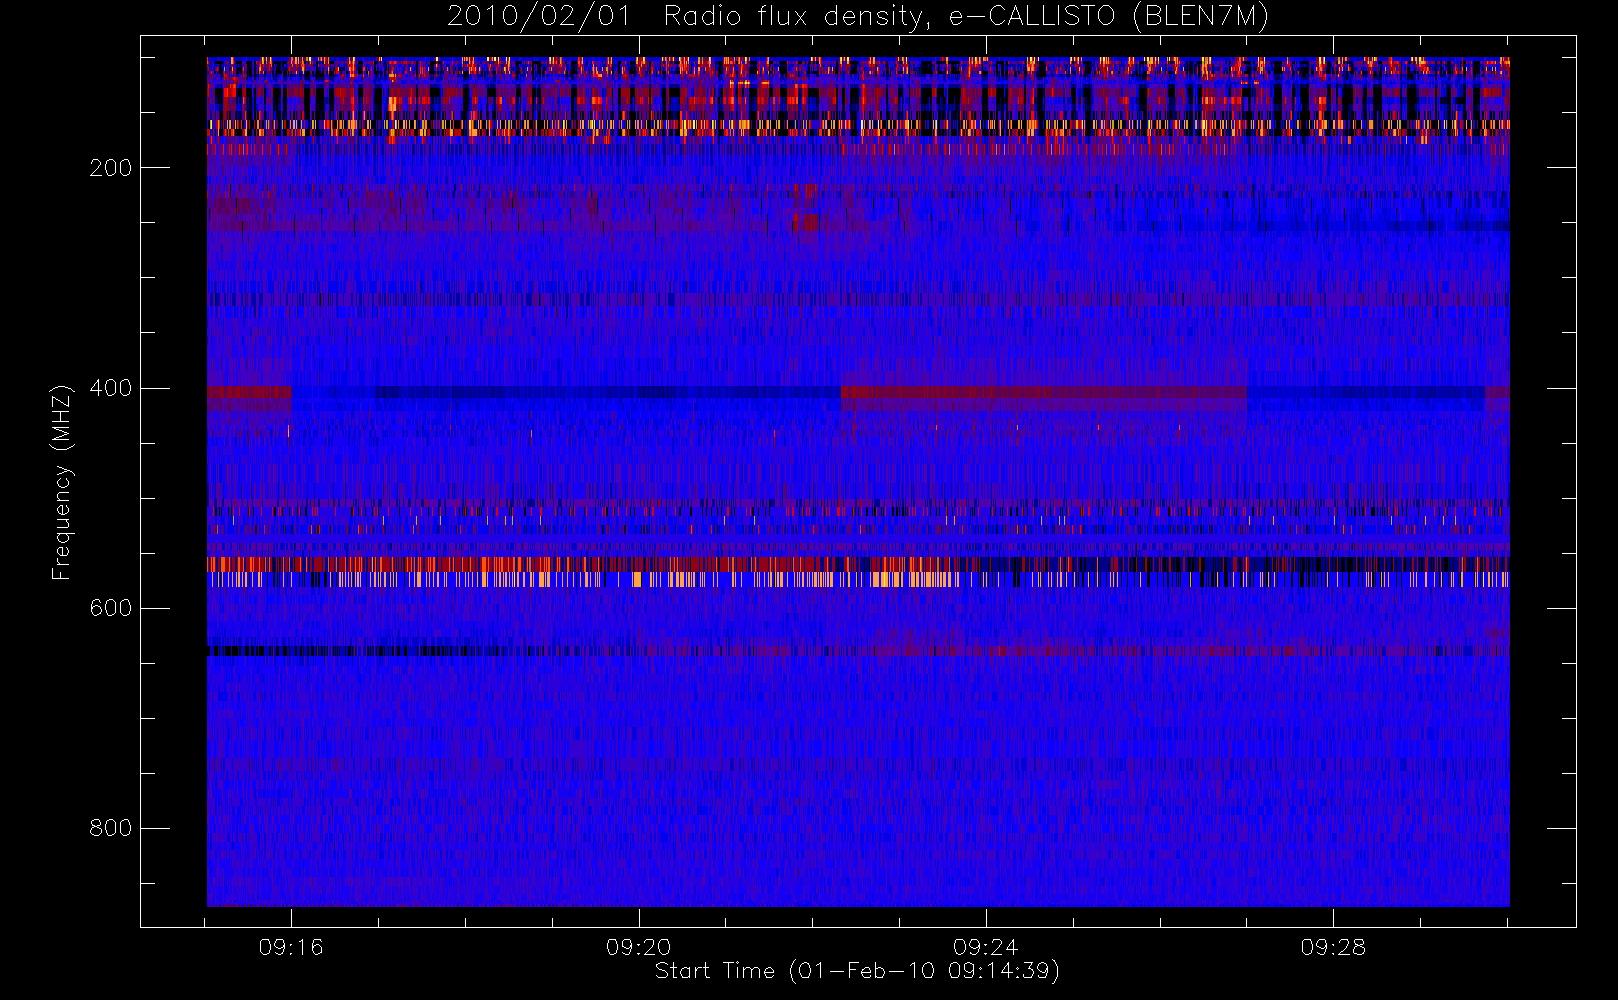1618x1000 pixels.
Task: Click the 200 frequency tick label
Action: point(111,168)
